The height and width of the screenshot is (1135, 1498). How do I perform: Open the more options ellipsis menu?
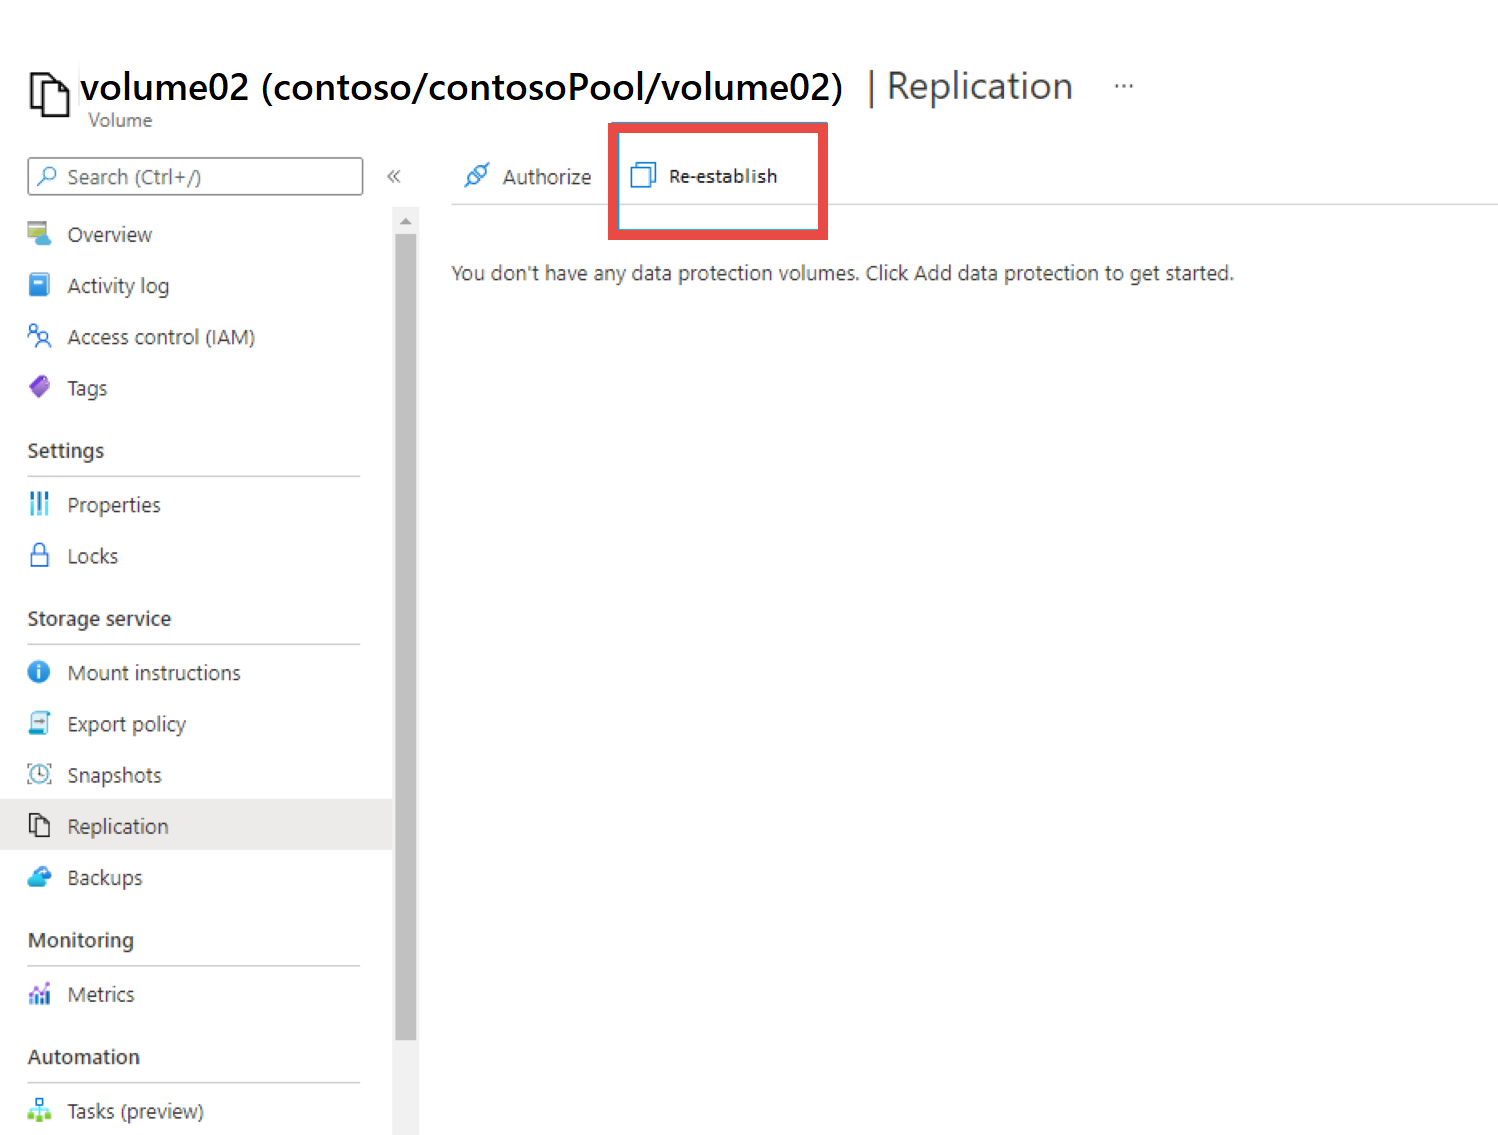tap(1124, 86)
